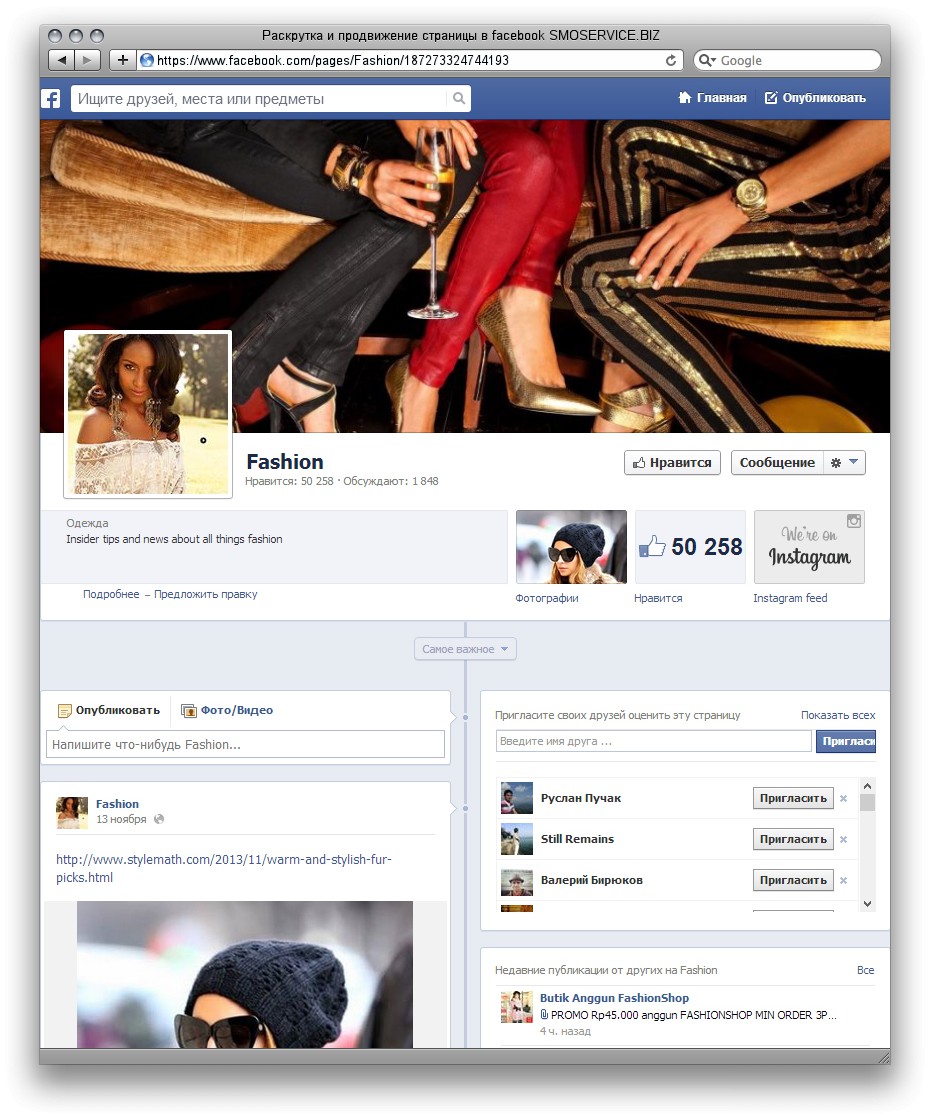
Task: Click Still Remains avatar
Action: point(517,839)
